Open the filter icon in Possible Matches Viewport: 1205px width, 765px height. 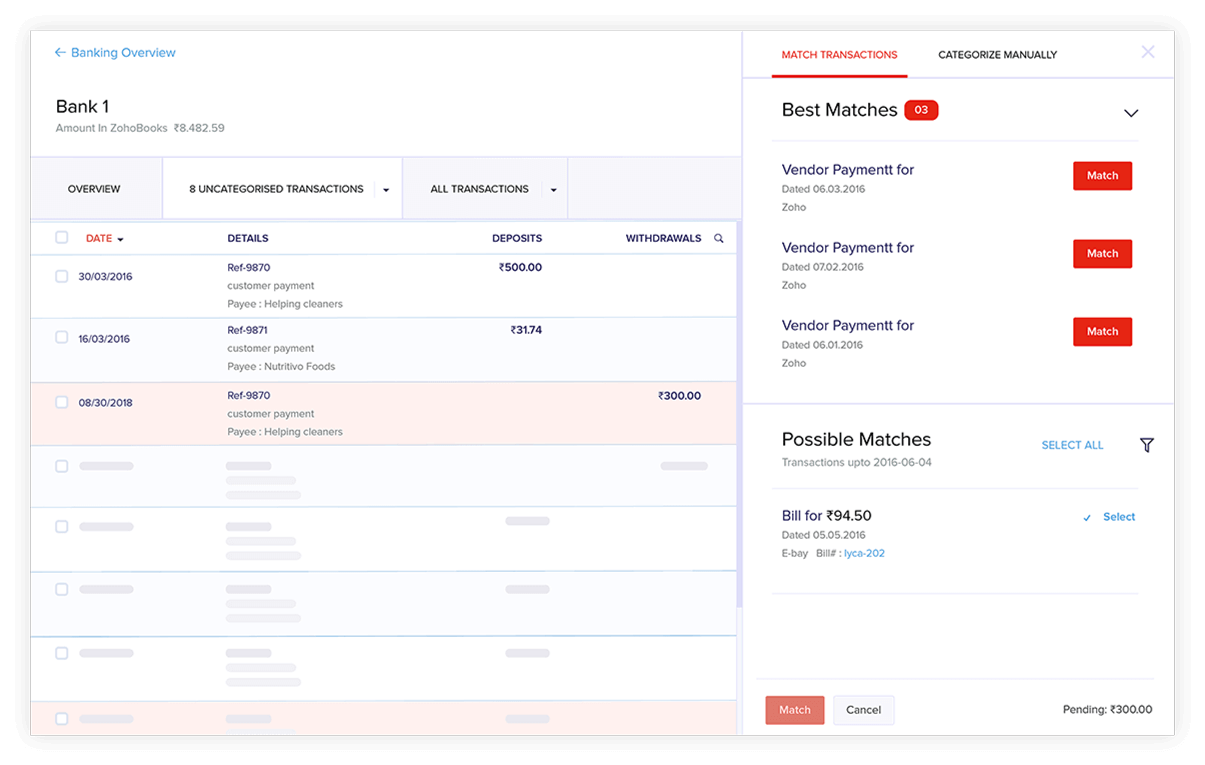tap(1146, 445)
